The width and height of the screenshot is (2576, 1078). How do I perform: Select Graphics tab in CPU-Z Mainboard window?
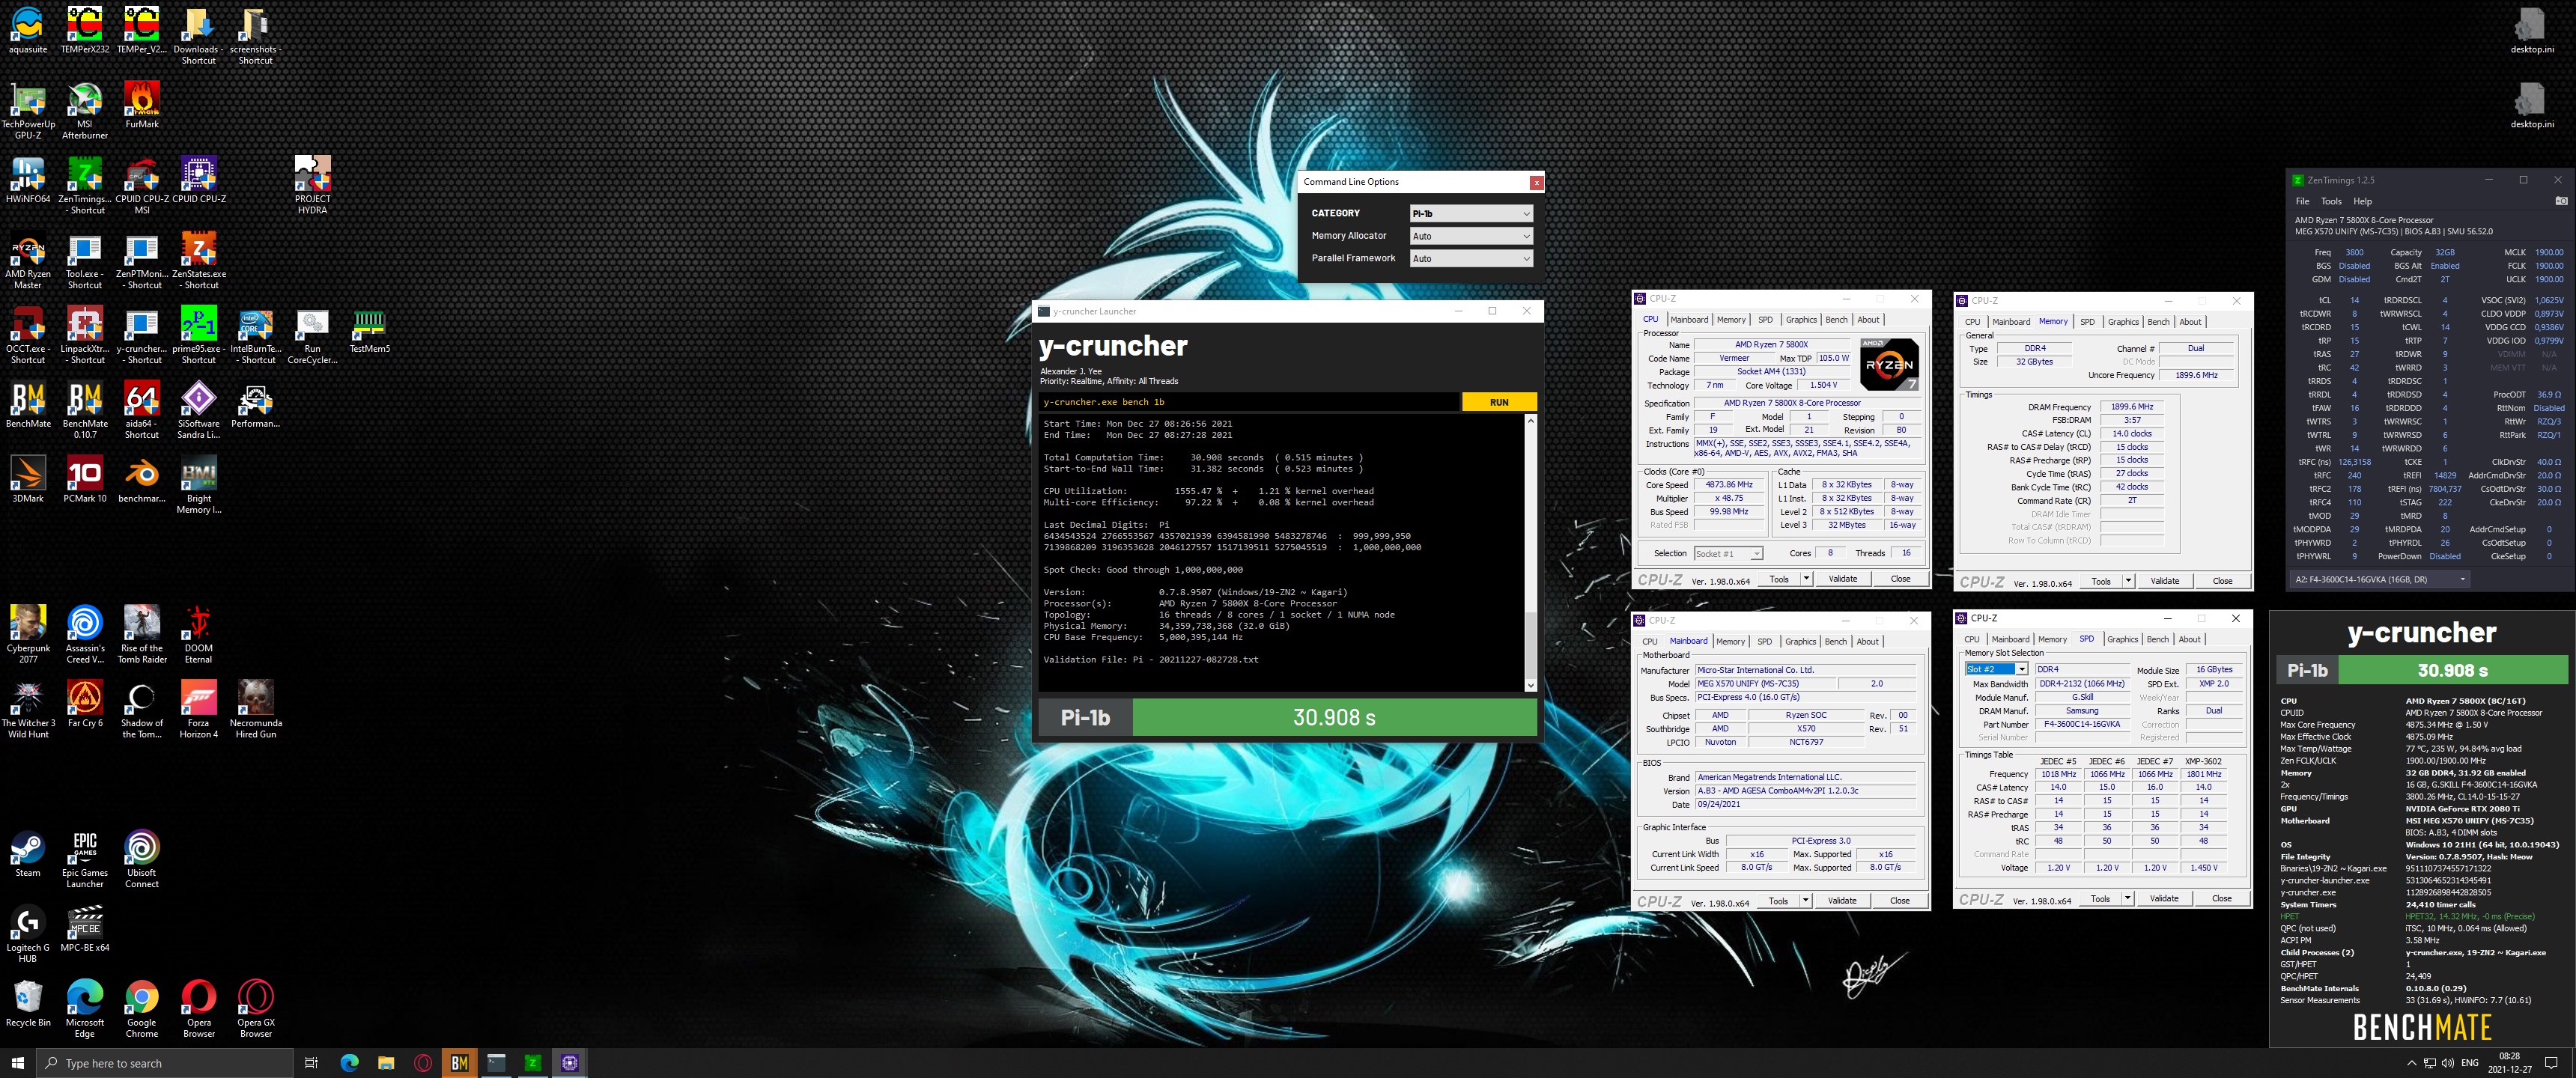click(1800, 642)
